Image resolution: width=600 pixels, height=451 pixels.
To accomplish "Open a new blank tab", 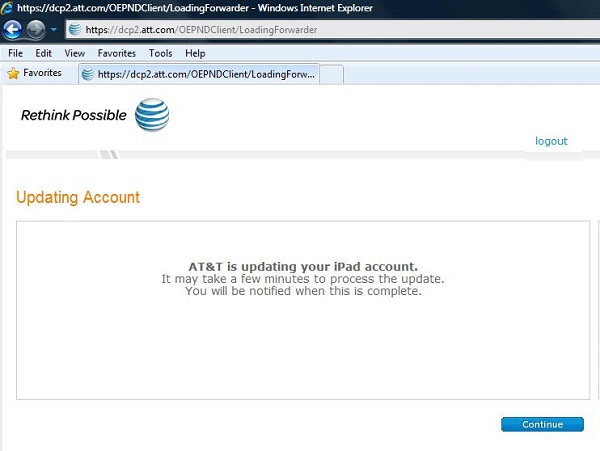I will point(331,74).
